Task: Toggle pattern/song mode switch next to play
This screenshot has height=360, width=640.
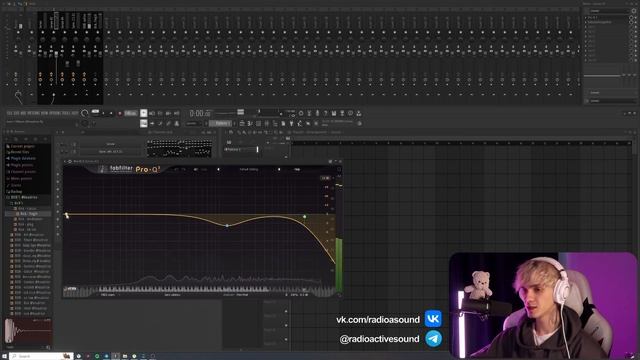Action: 96,111
